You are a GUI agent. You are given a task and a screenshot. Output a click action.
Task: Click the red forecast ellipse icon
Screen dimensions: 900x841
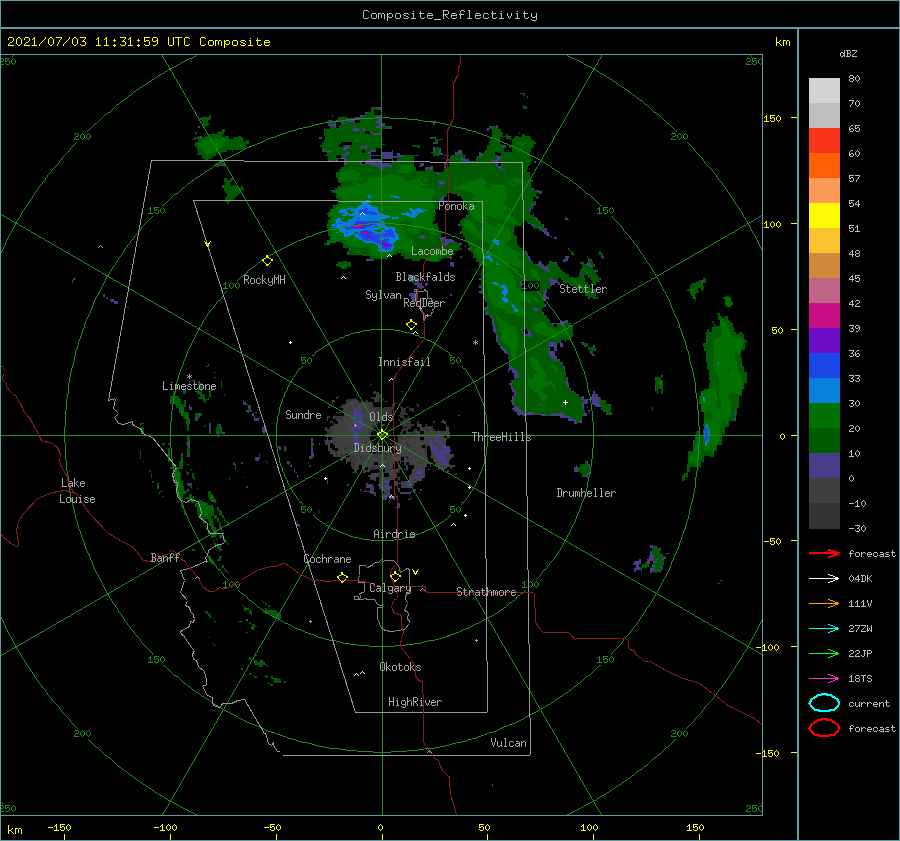[x=824, y=728]
